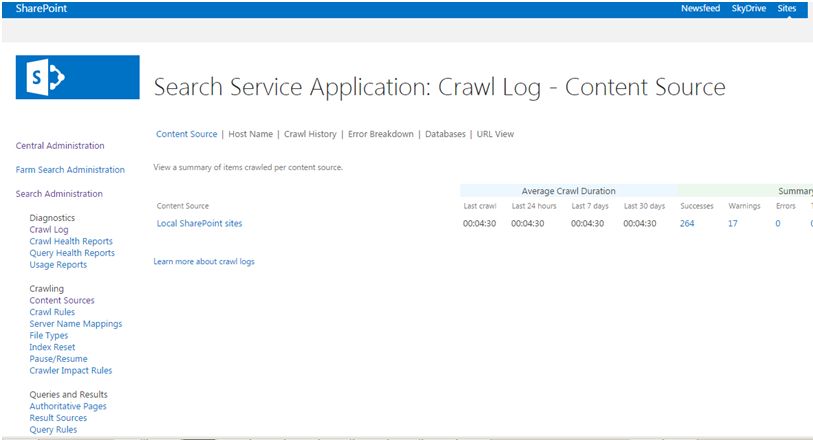Go to Sites in the top bar
Viewport: 813px width, 440px height.
(x=787, y=8)
